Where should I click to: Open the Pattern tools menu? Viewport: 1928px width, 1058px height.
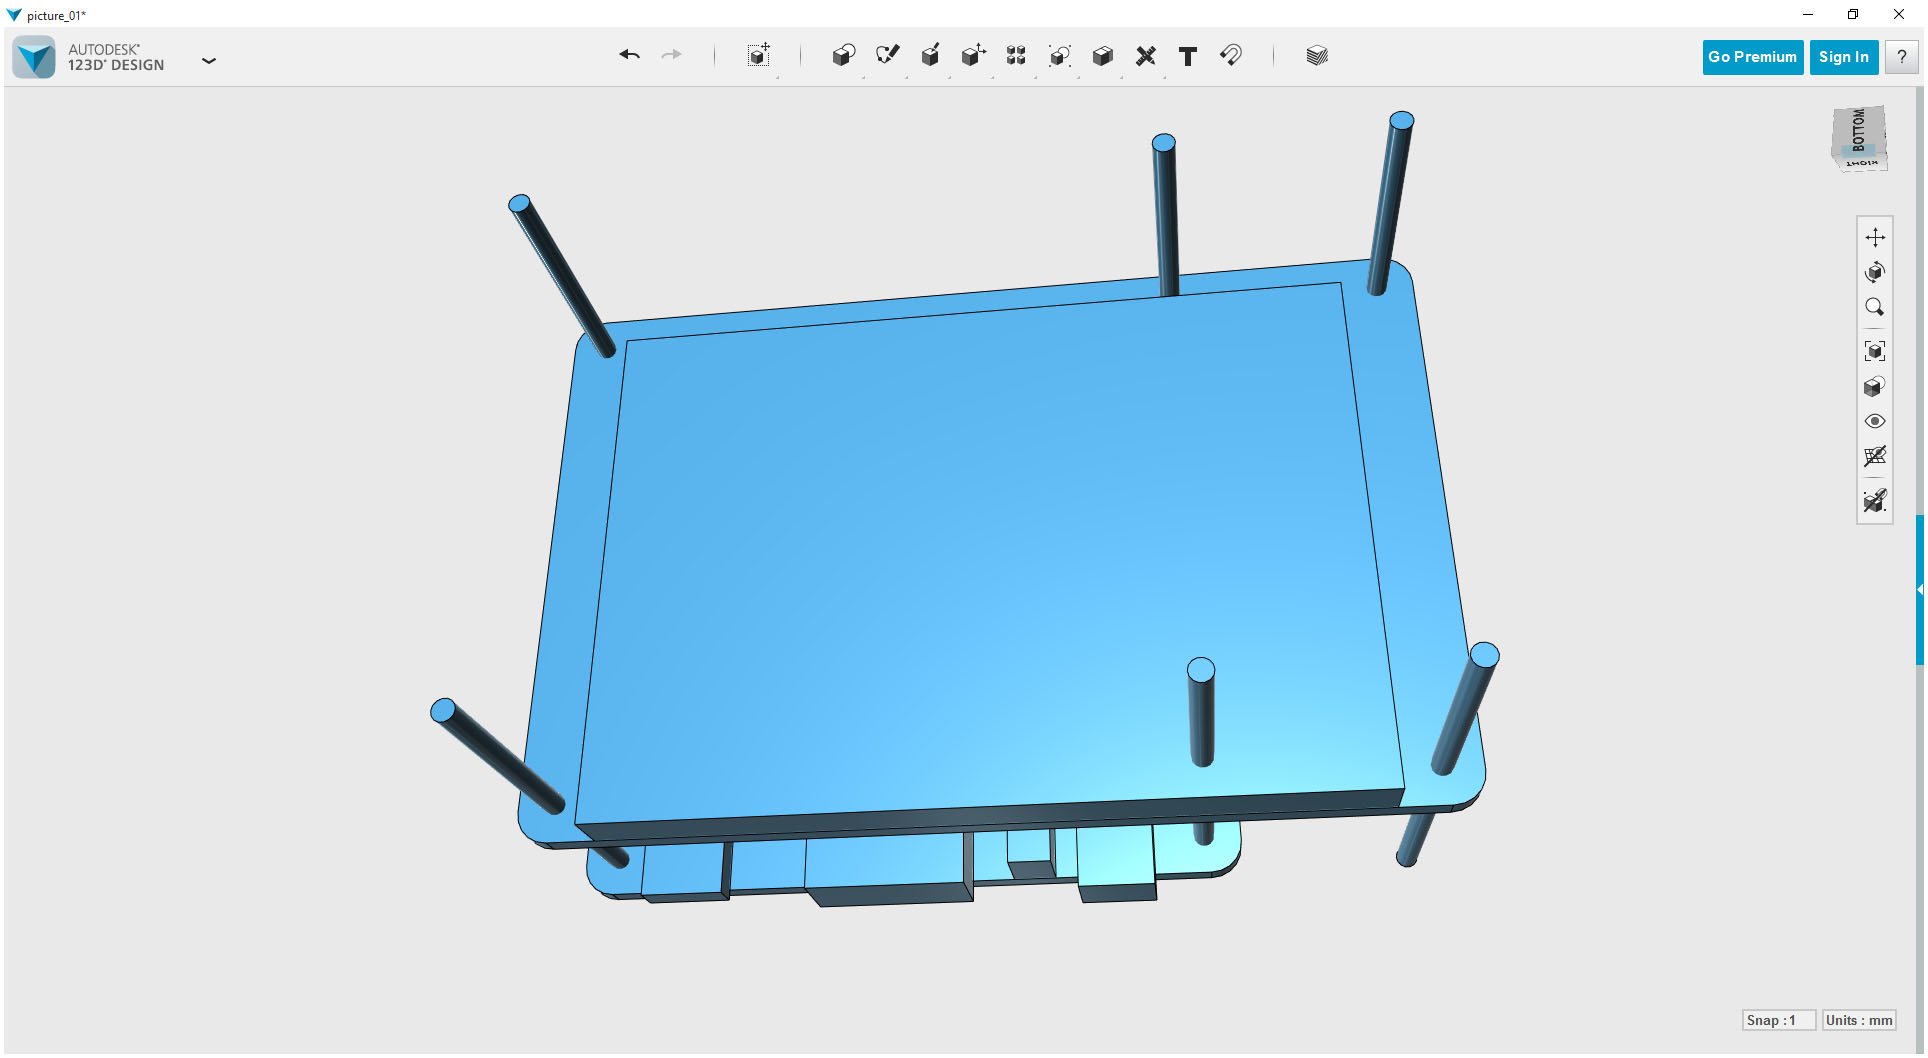(1016, 56)
